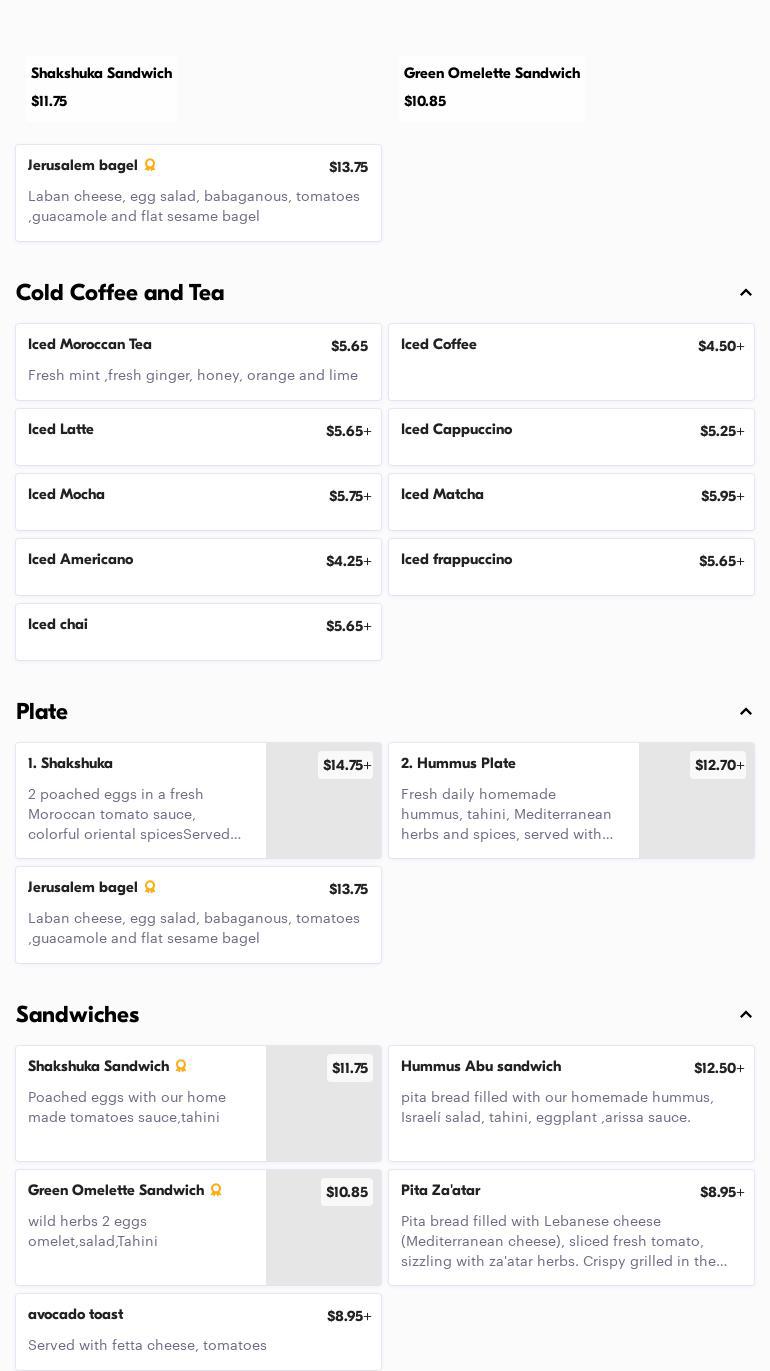
Task: Collapse the Sandwiches section chevron
Action: [x=746, y=1015]
